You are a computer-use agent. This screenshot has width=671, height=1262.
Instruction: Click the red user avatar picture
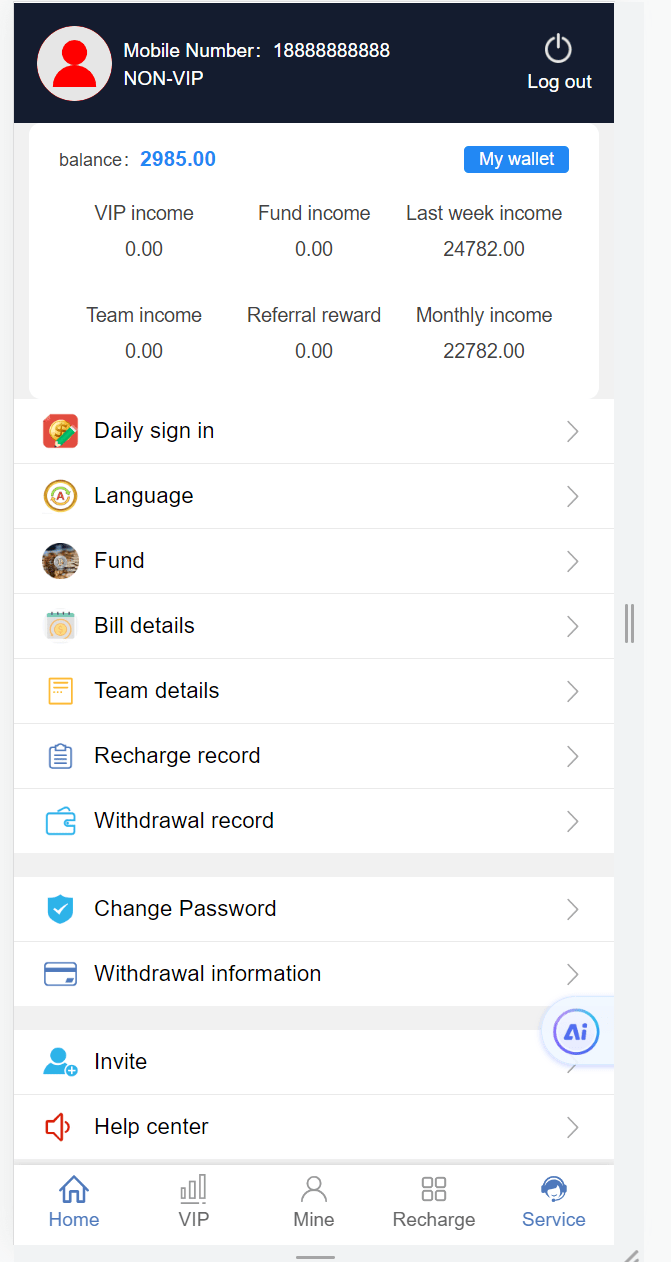(74, 64)
